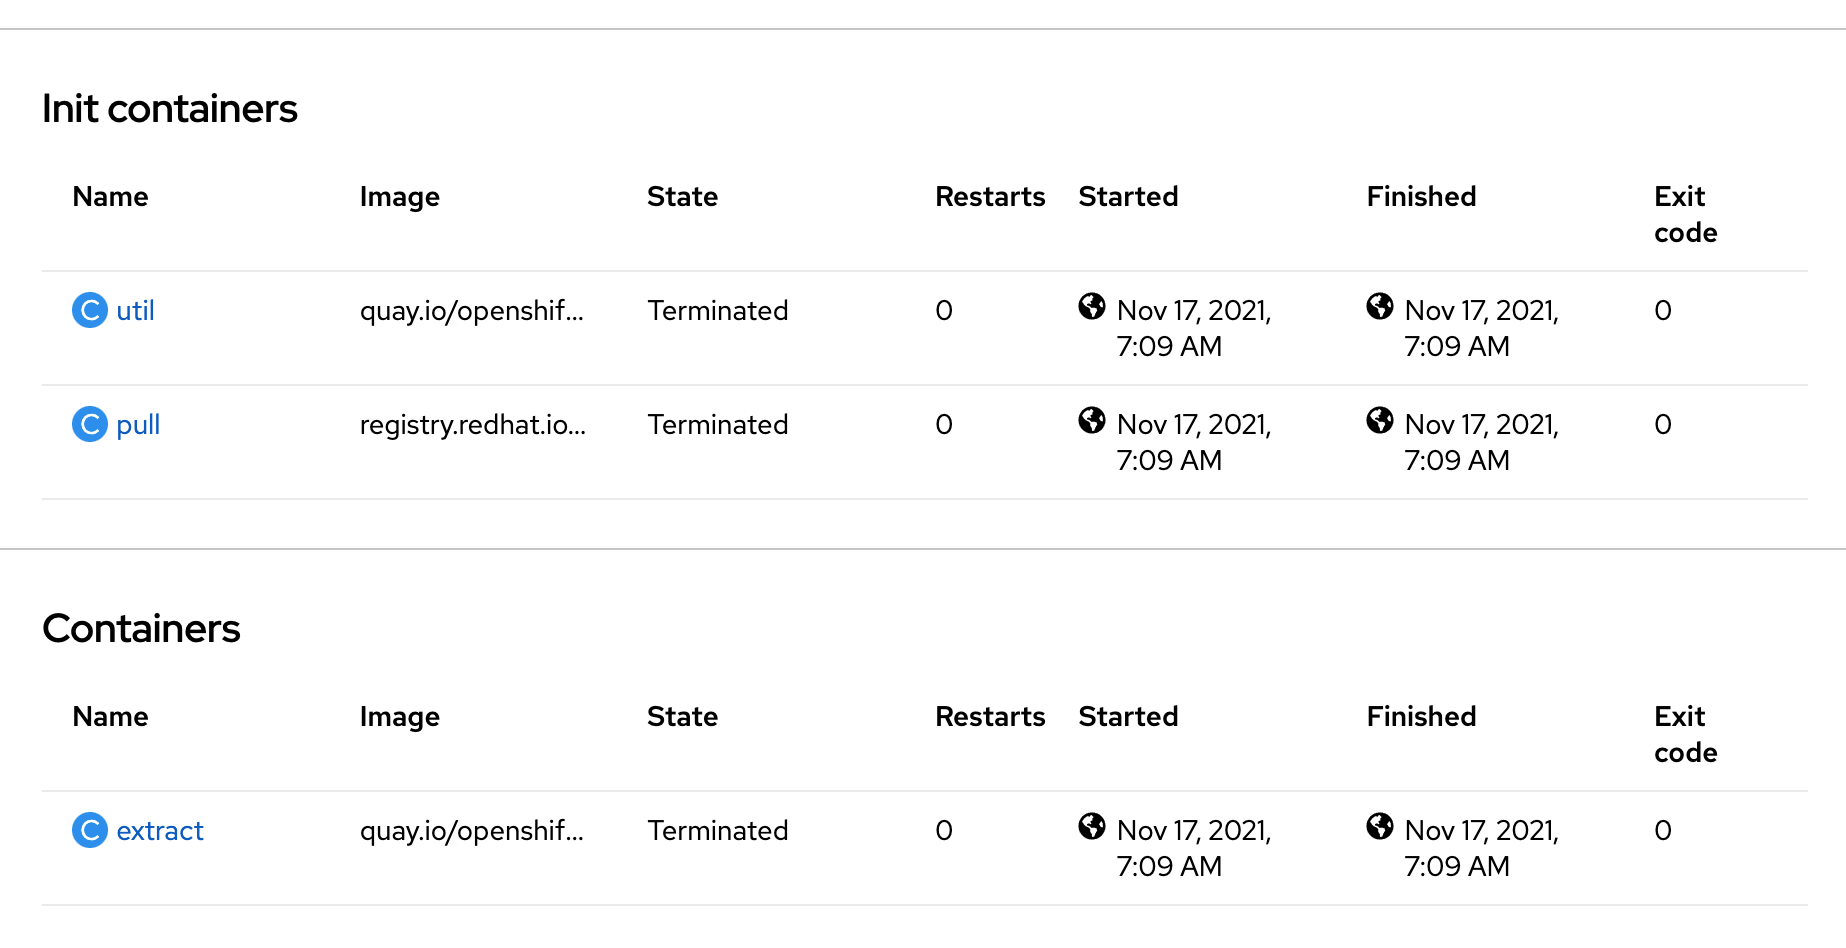Screen dimensions: 1846x948
Task: Click the registry.redhat.io image text for pull
Action: 472,425
